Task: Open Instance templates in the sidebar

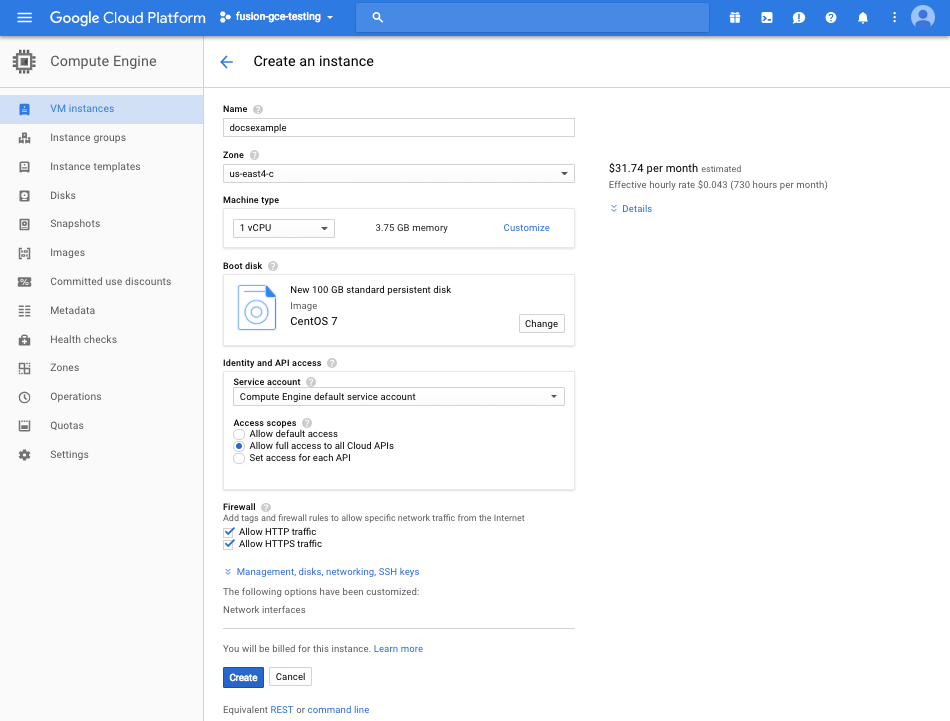Action: click(95, 167)
